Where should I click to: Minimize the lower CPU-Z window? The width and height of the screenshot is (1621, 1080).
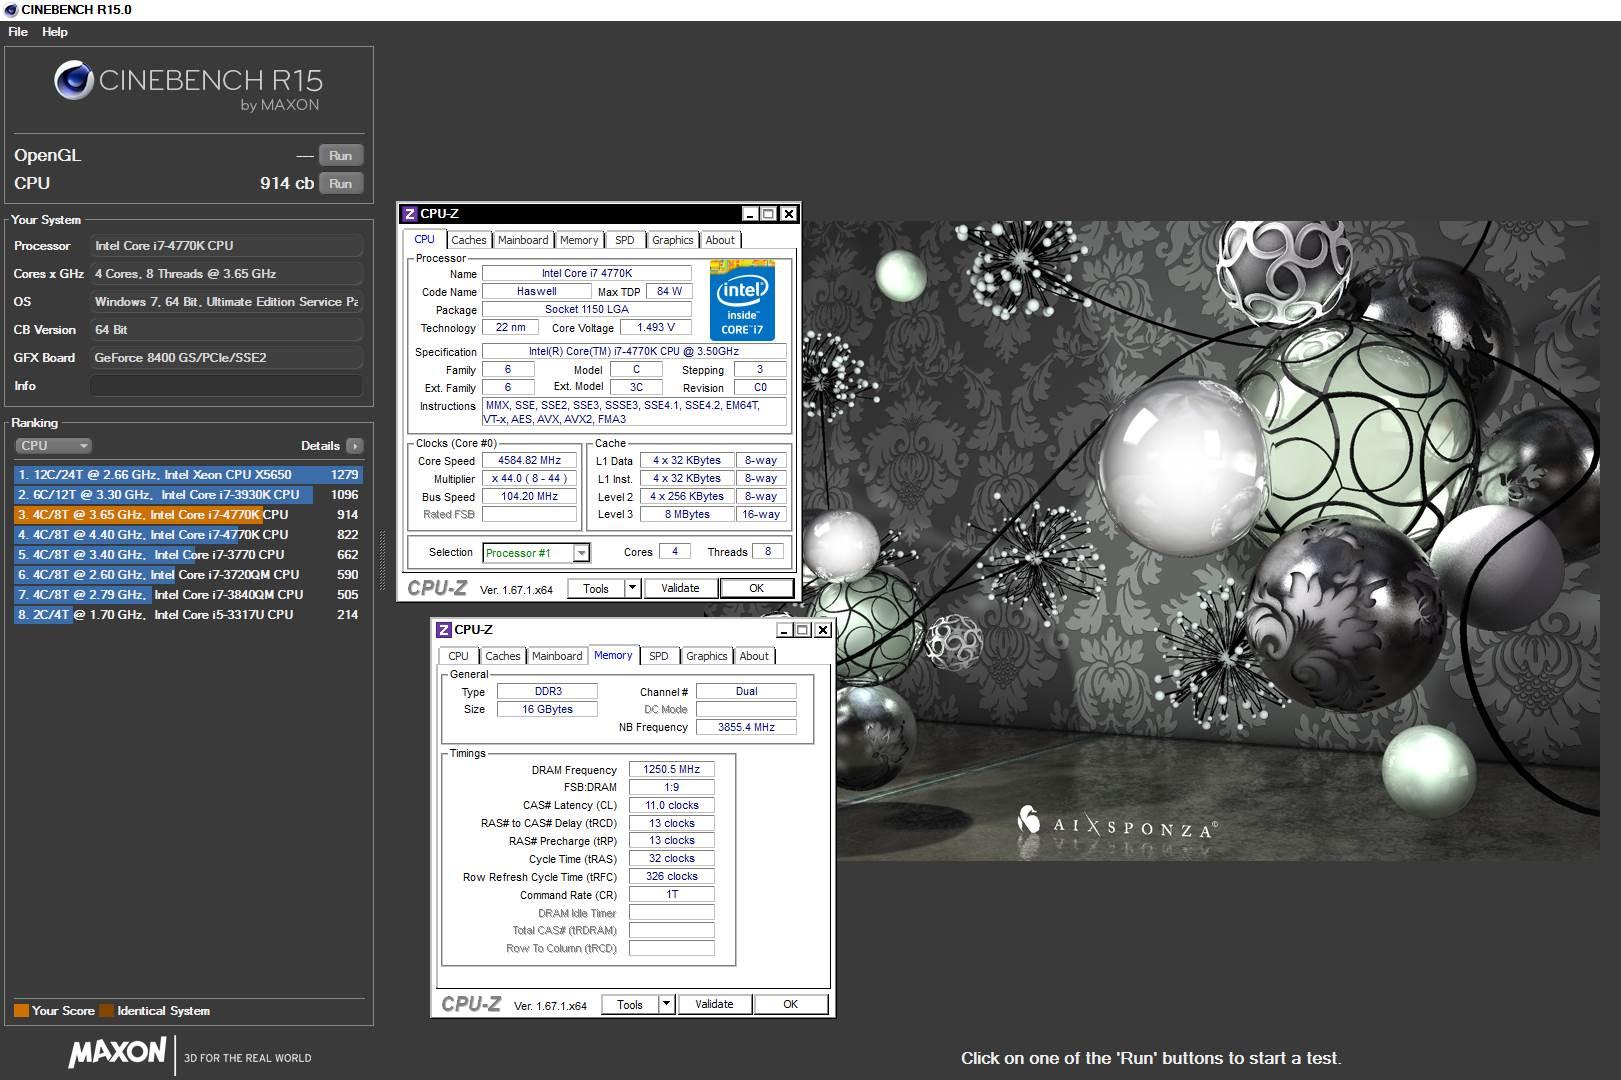tap(784, 630)
